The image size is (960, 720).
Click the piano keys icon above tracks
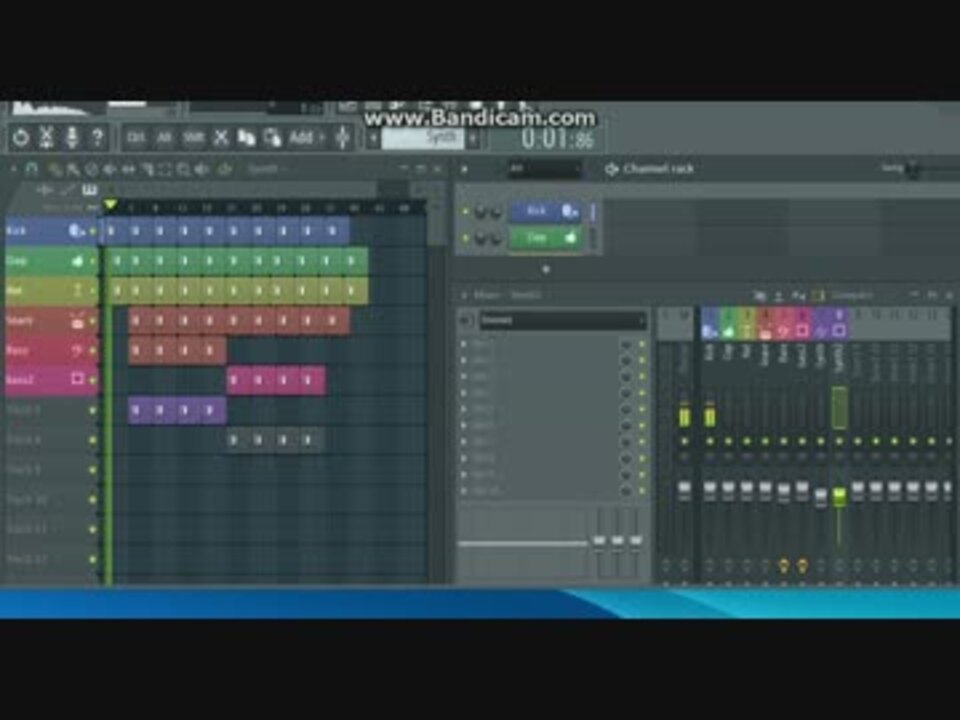point(89,190)
